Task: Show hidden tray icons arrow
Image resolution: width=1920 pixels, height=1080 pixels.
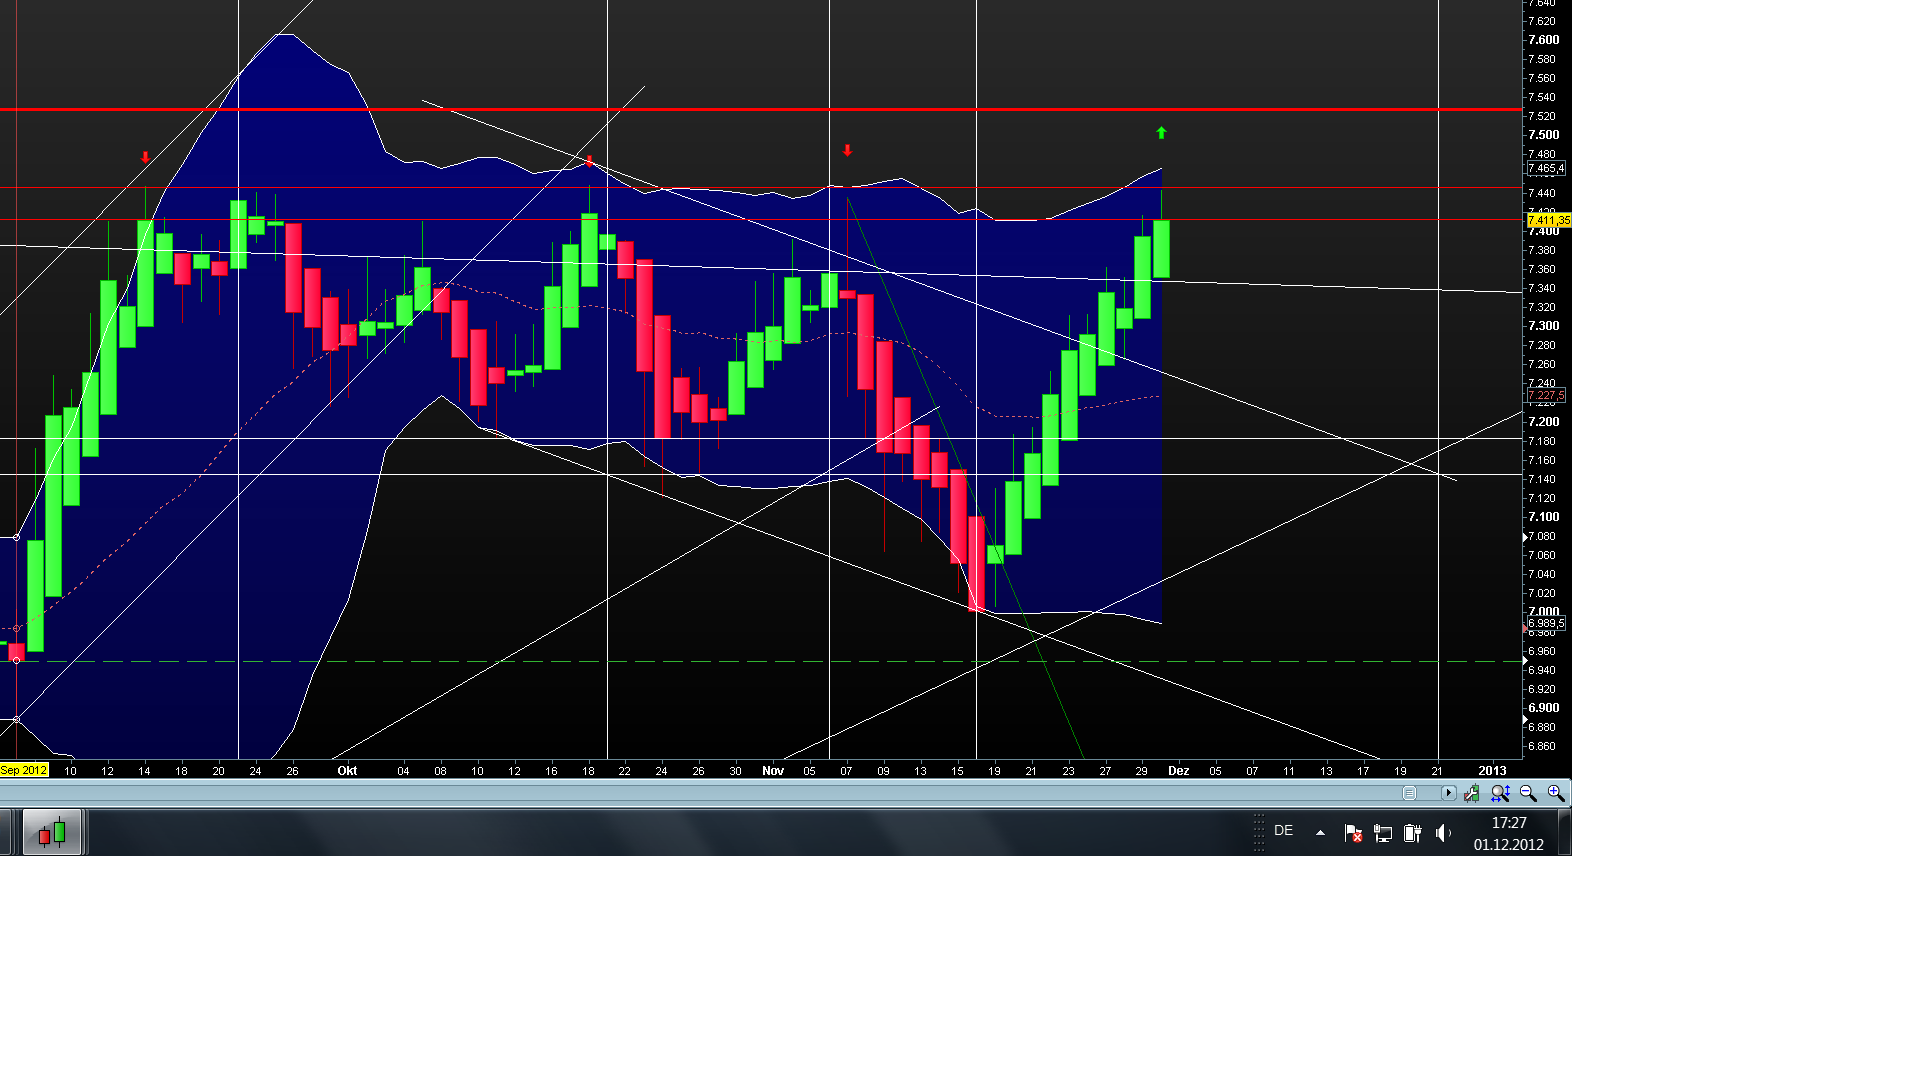Action: pos(1320,832)
